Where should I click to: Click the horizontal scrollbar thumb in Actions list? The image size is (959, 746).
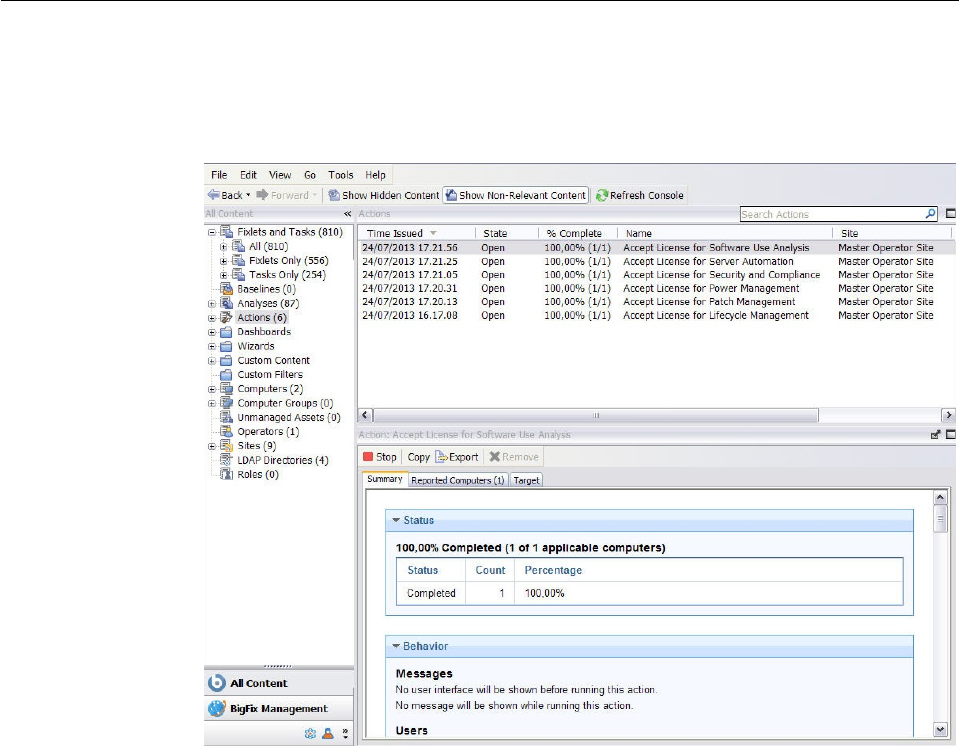pos(595,416)
